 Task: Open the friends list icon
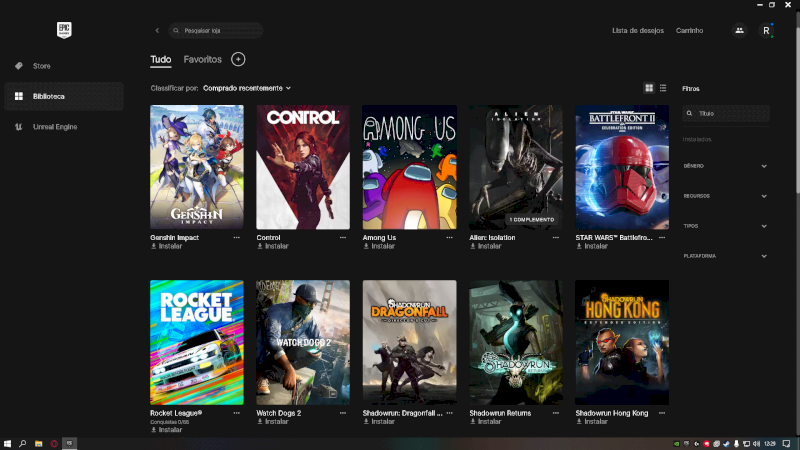pos(739,31)
